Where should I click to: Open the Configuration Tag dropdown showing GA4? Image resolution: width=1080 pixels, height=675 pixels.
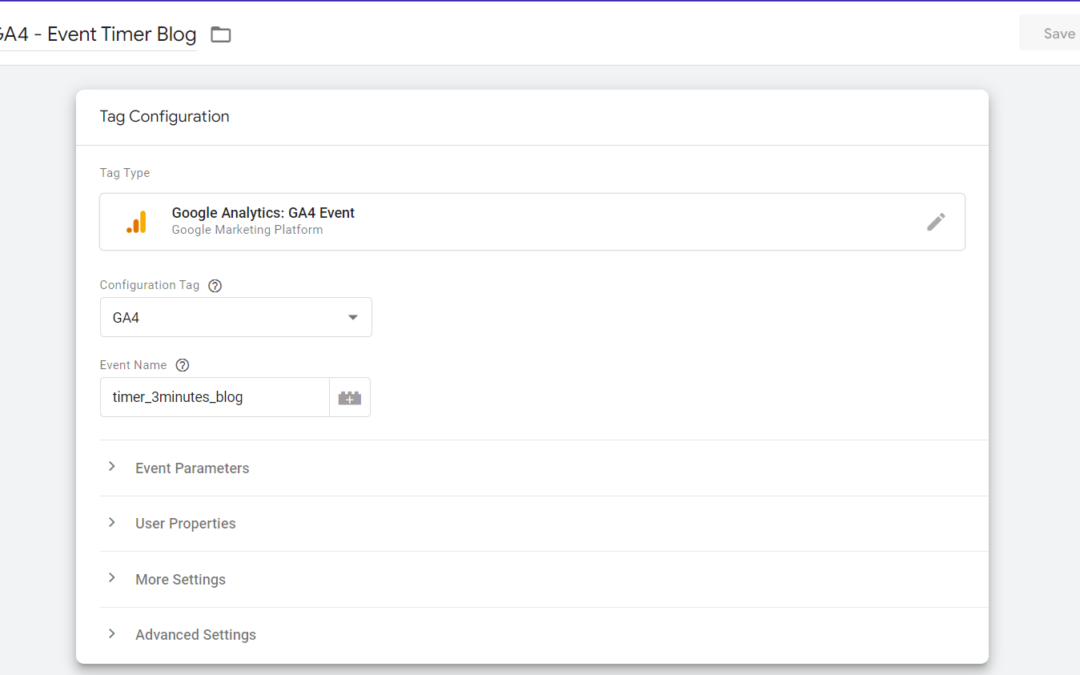(x=235, y=318)
